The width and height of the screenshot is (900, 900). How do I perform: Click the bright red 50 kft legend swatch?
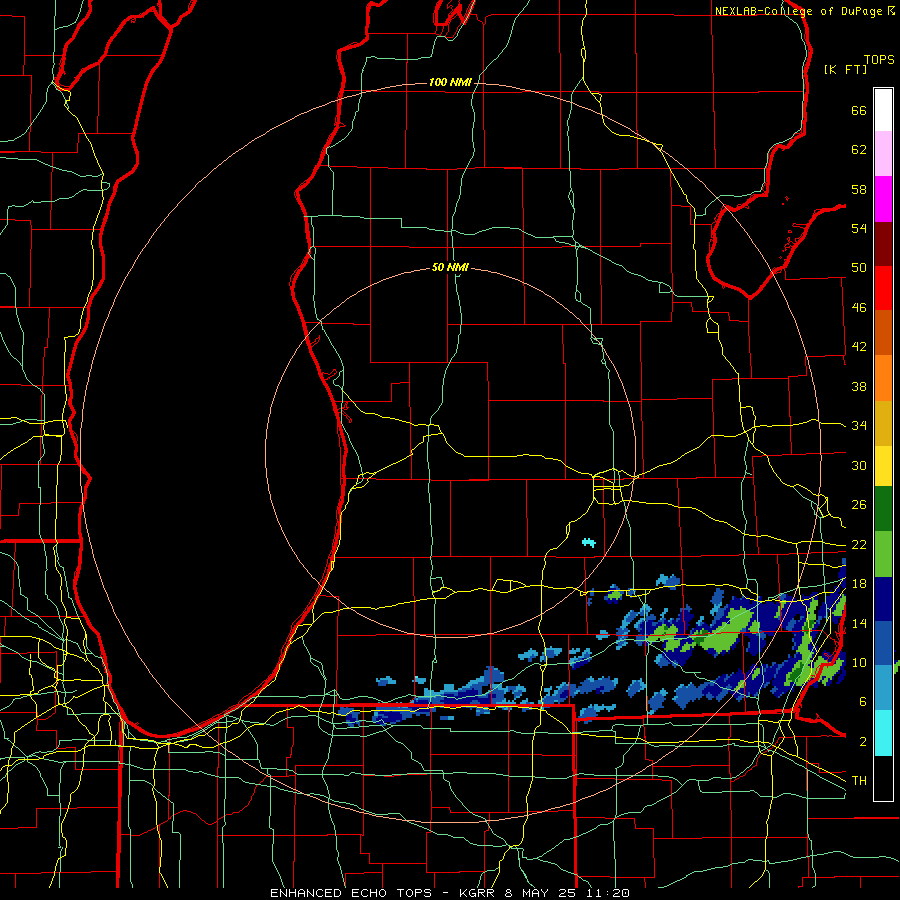click(883, 288)
